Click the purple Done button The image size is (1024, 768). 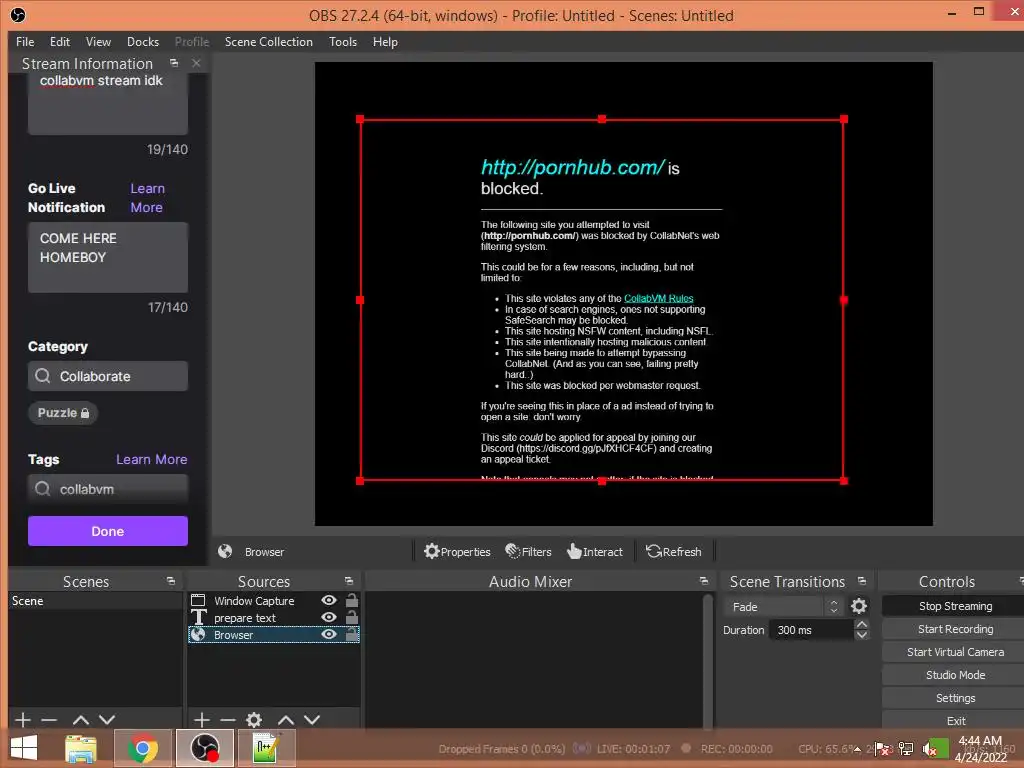point(108,531)
